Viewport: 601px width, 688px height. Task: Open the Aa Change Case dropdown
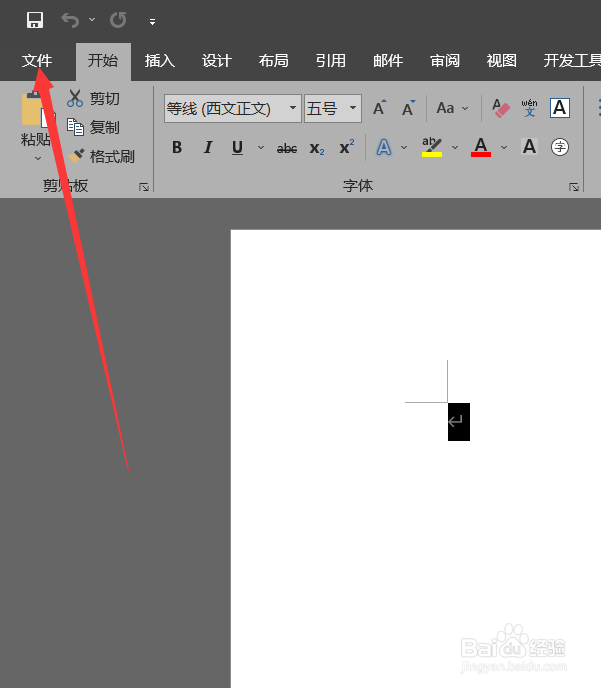pyautogui.click(x=452, y=108)
